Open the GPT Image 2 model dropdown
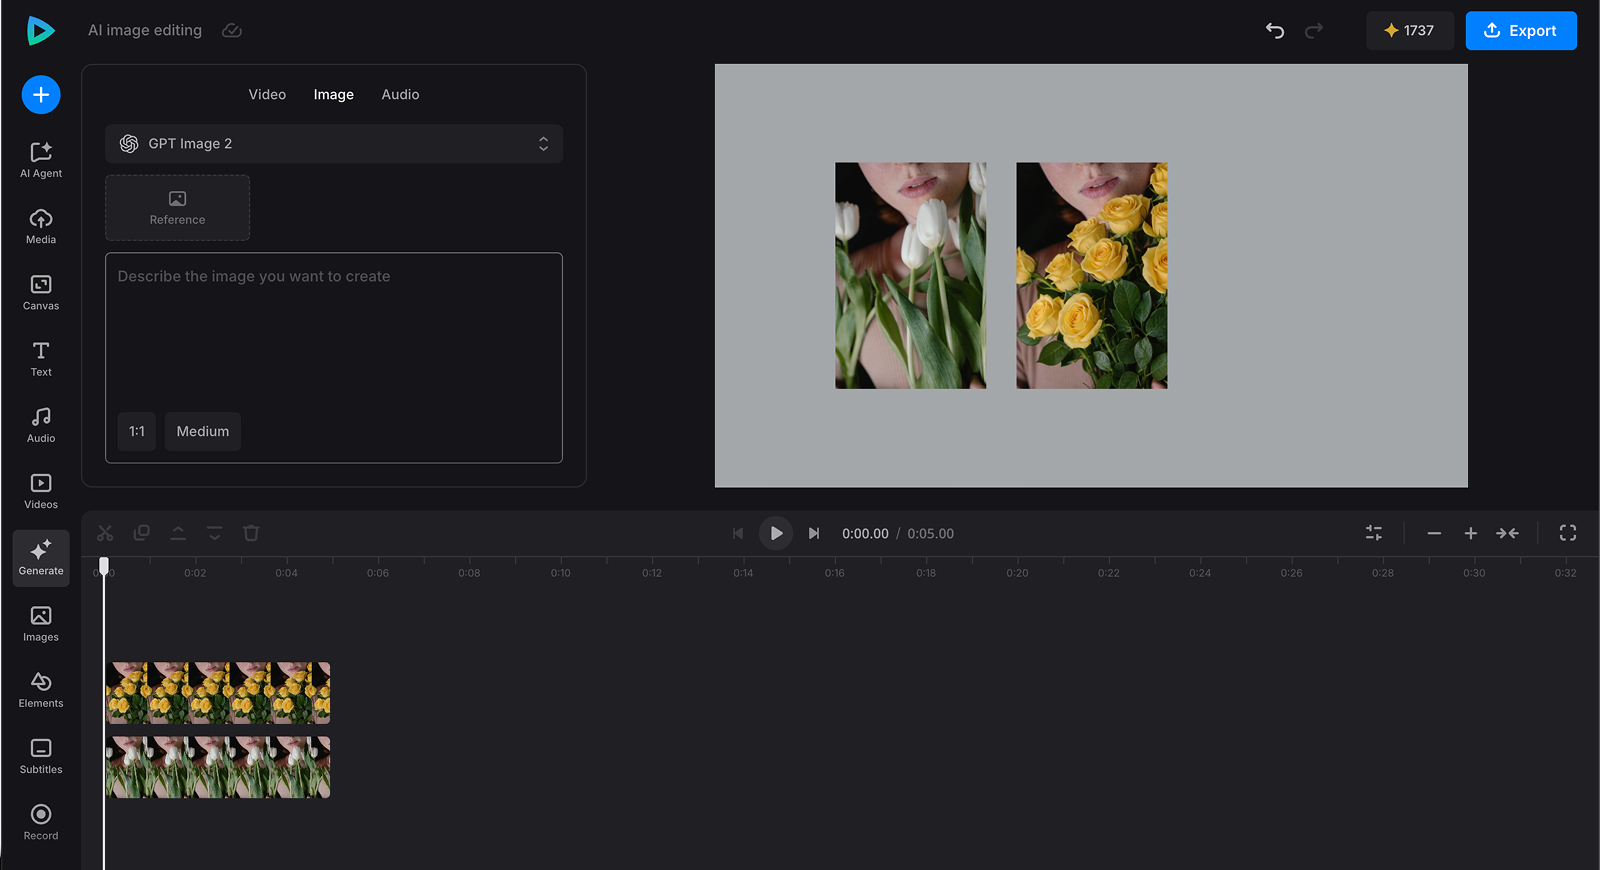The width and height of the screenshot is (1600, 870). tap(334, 144)
